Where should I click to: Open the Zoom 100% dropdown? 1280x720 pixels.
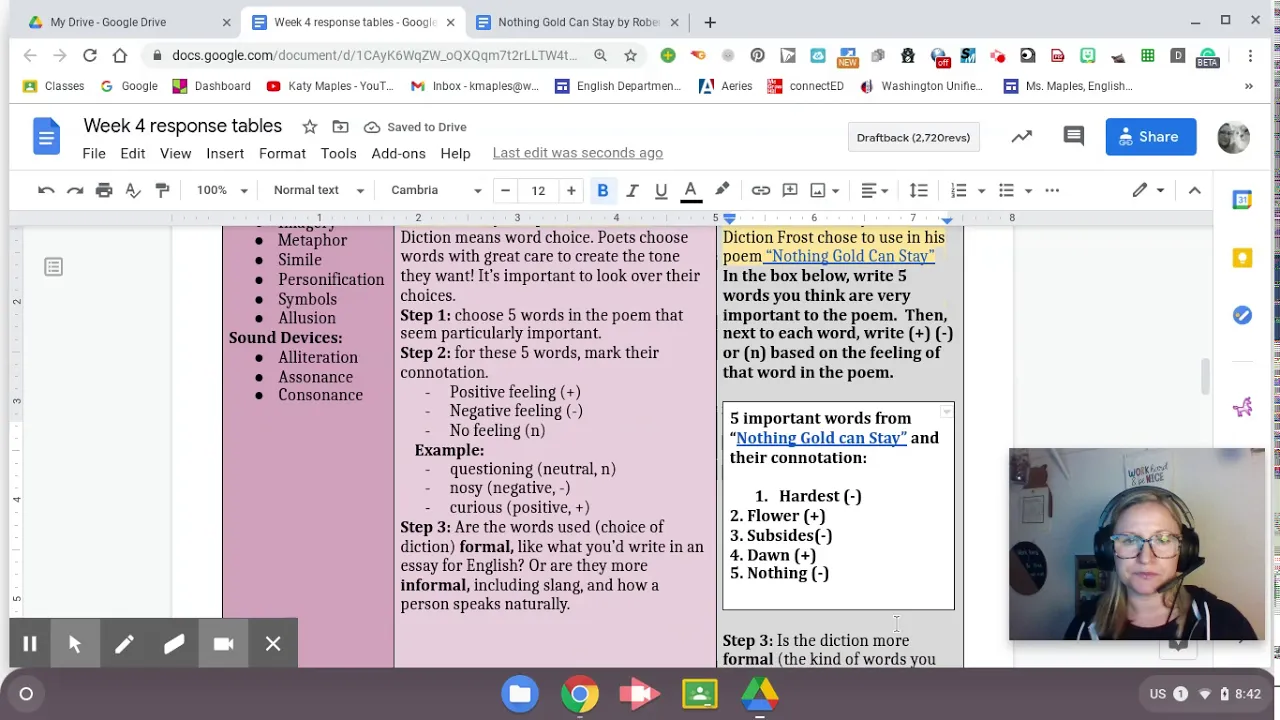coord(222,190)
